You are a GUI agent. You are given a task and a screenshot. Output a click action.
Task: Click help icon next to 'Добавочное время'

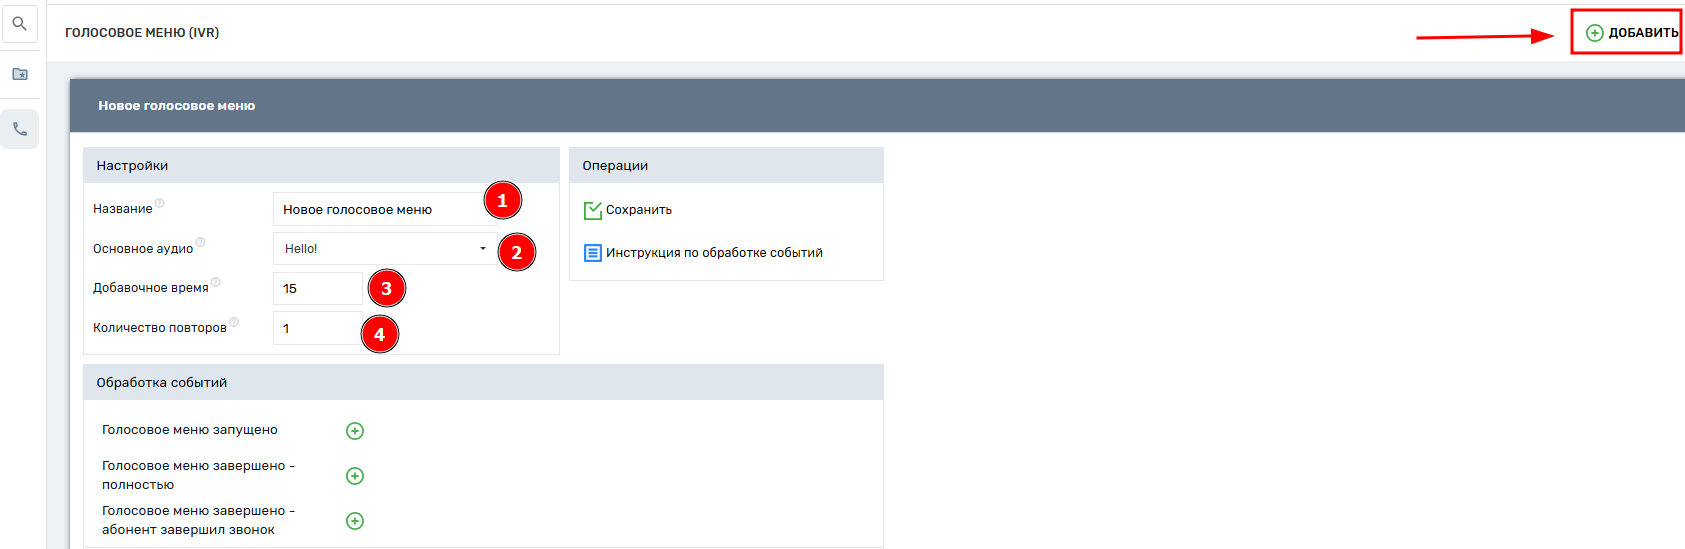(216, 283)
